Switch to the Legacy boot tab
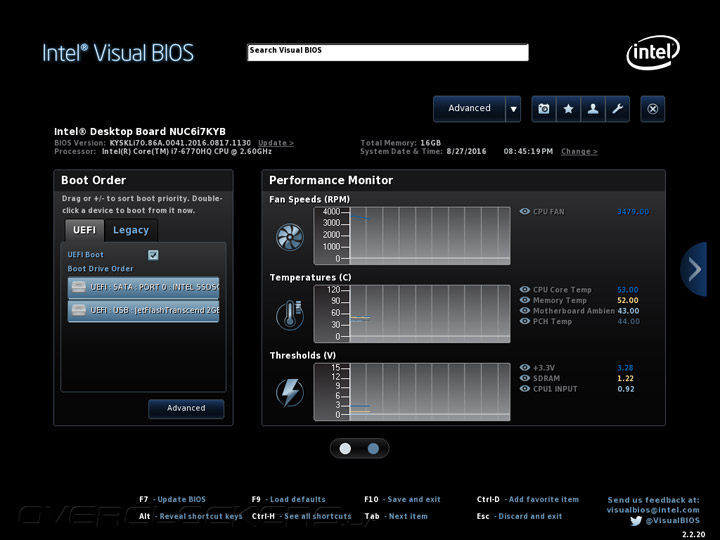720x540 pixels. coord(131,230)
